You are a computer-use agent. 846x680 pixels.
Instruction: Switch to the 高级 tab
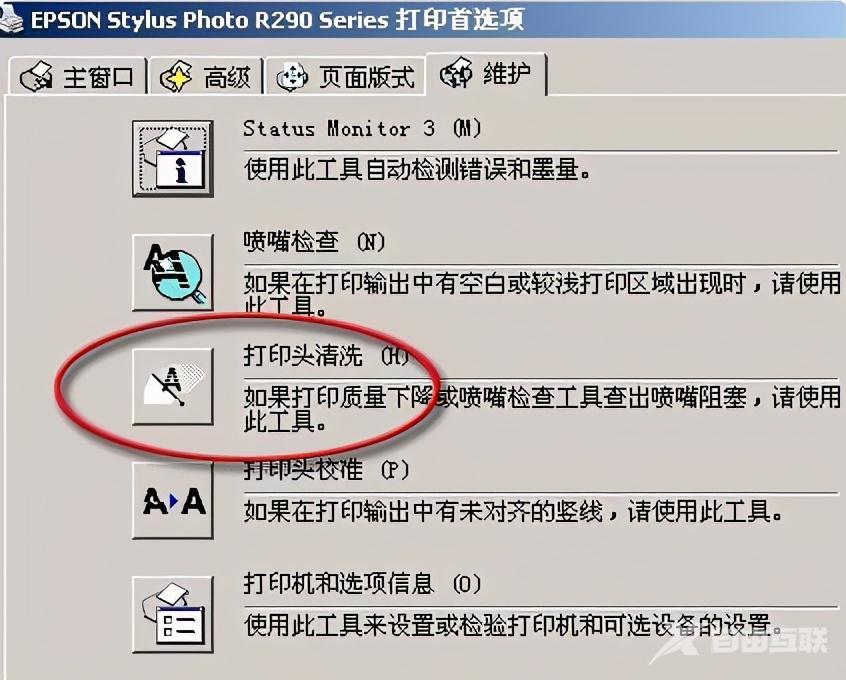[x=206, y=76]
